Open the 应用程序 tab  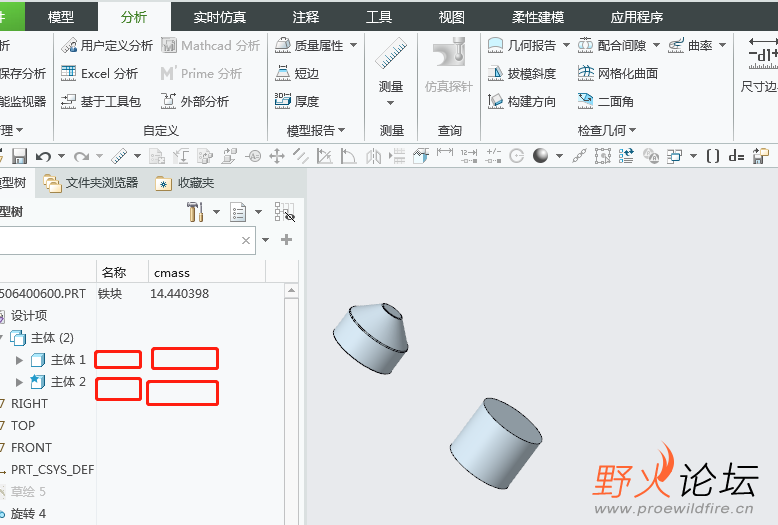tap(637, 17)
